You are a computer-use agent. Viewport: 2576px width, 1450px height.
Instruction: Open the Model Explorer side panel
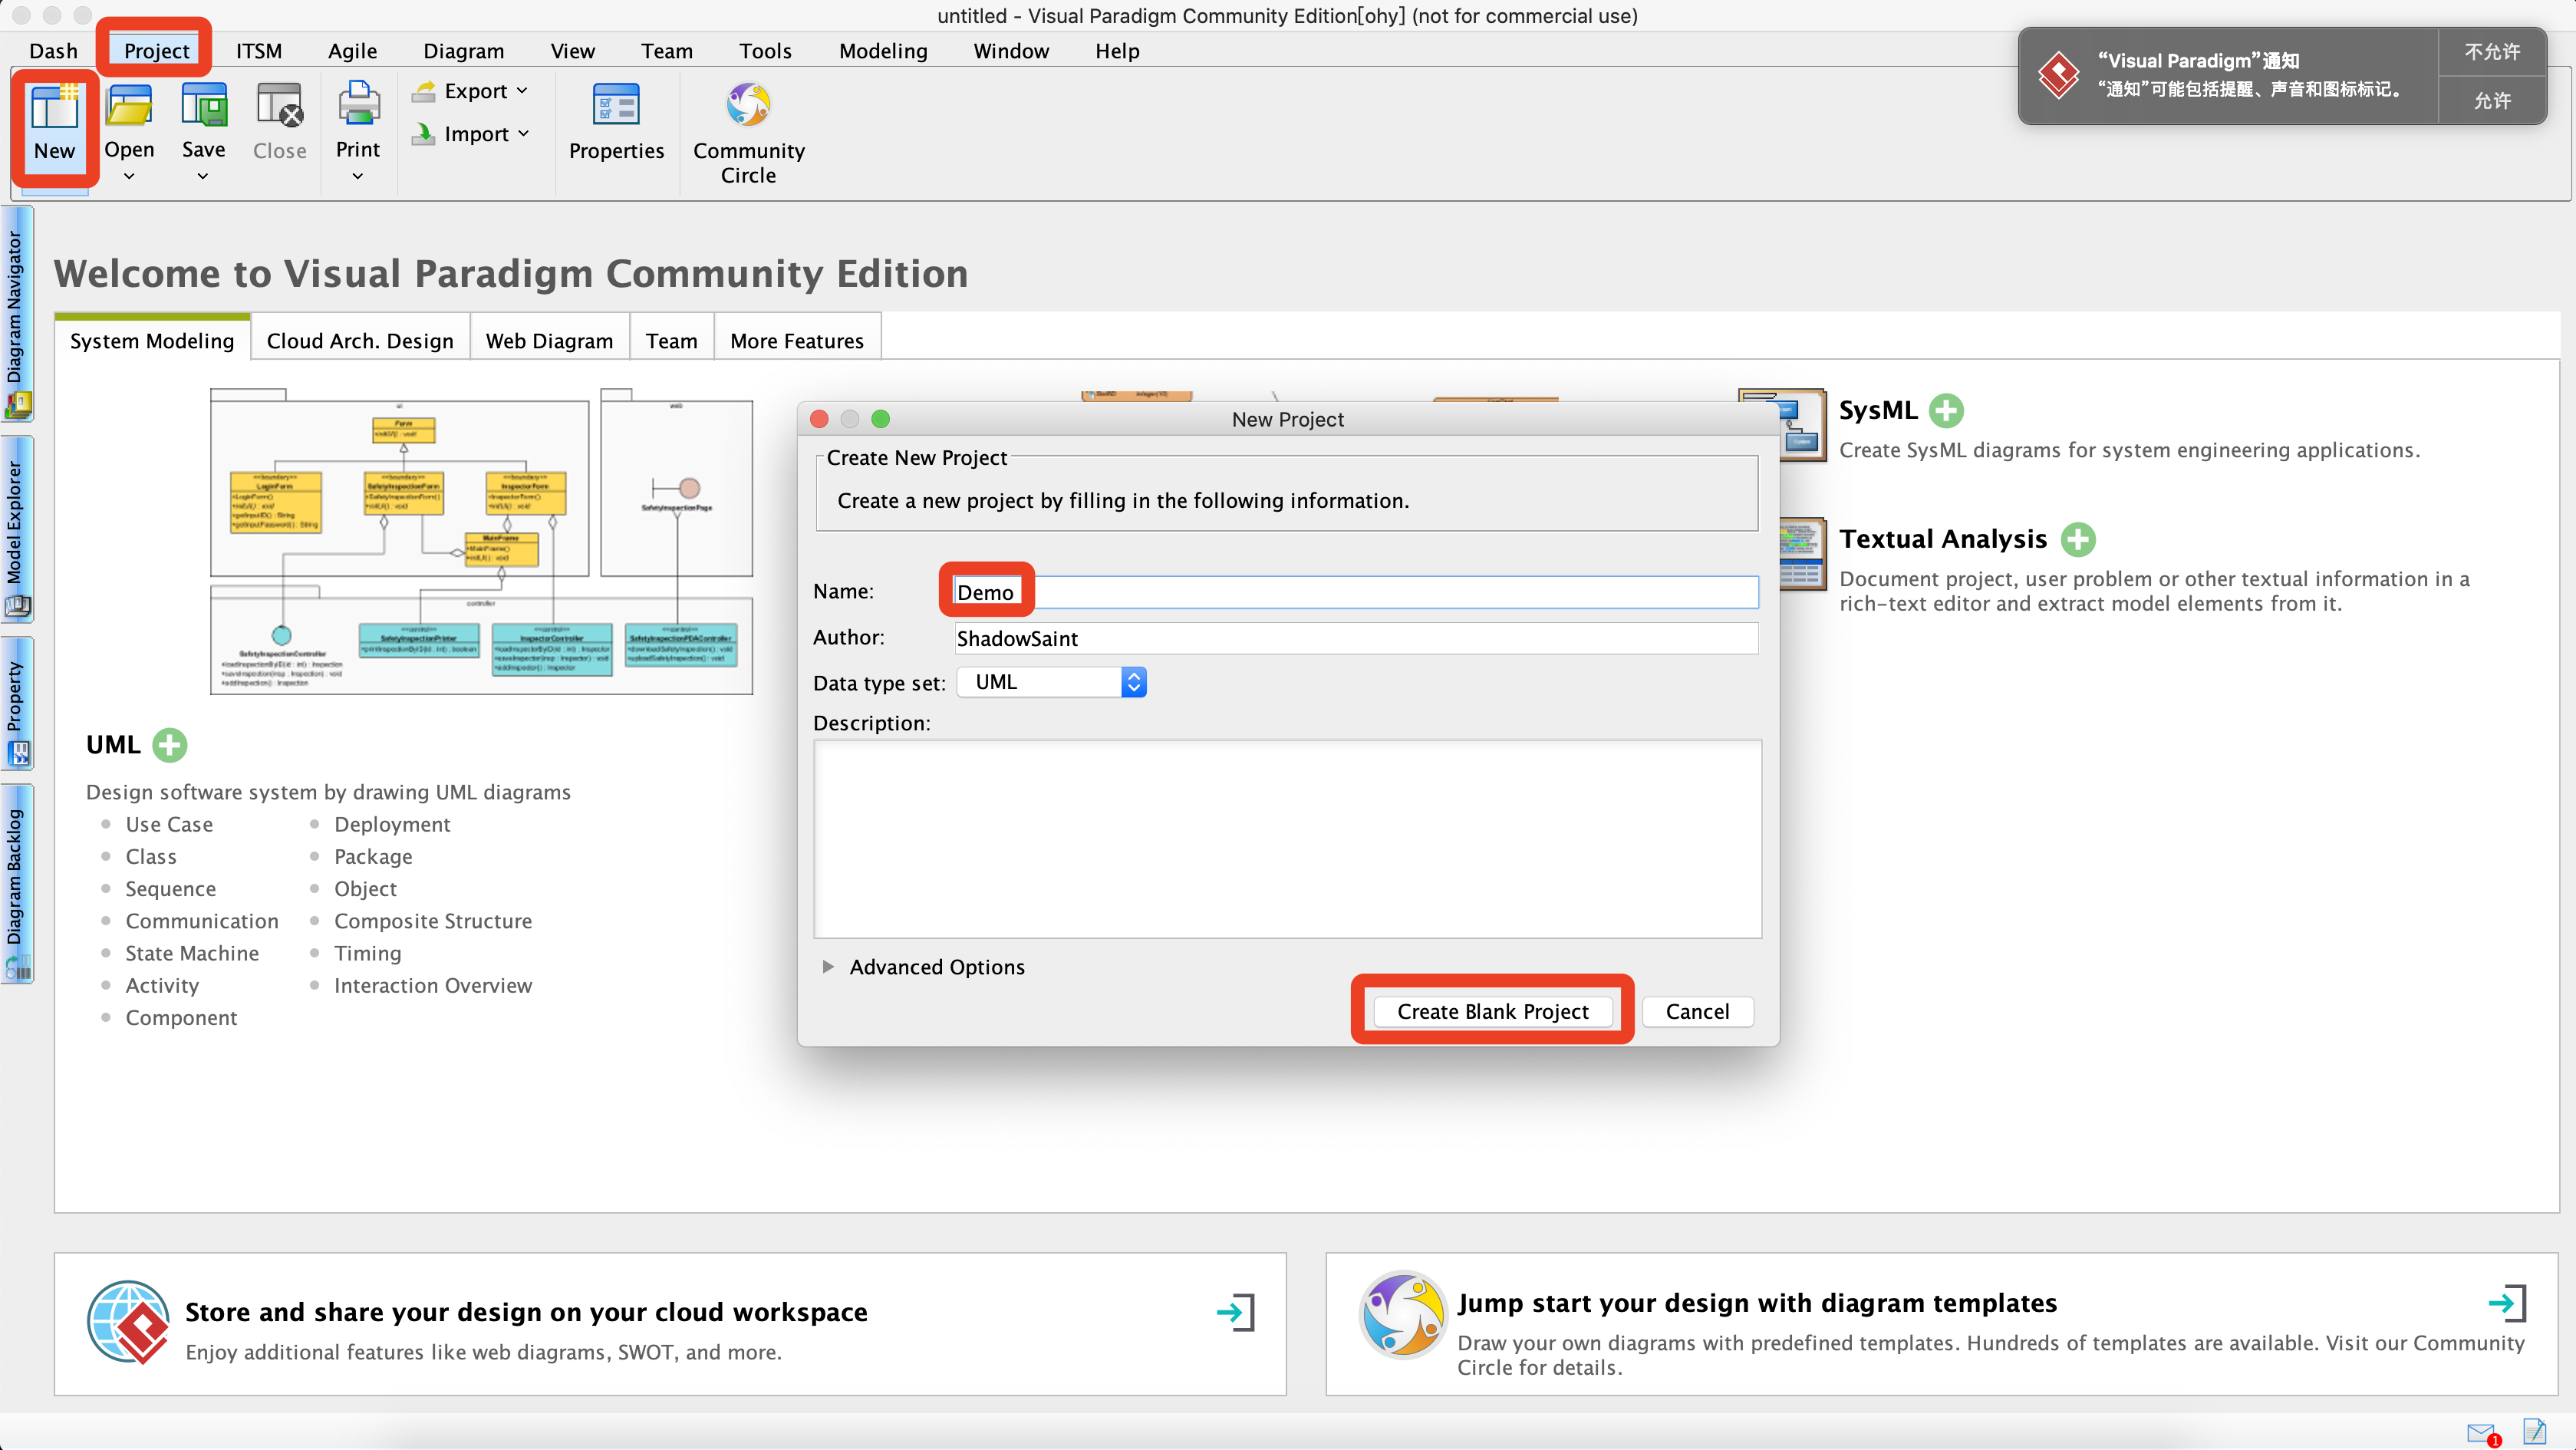(17, 529)
